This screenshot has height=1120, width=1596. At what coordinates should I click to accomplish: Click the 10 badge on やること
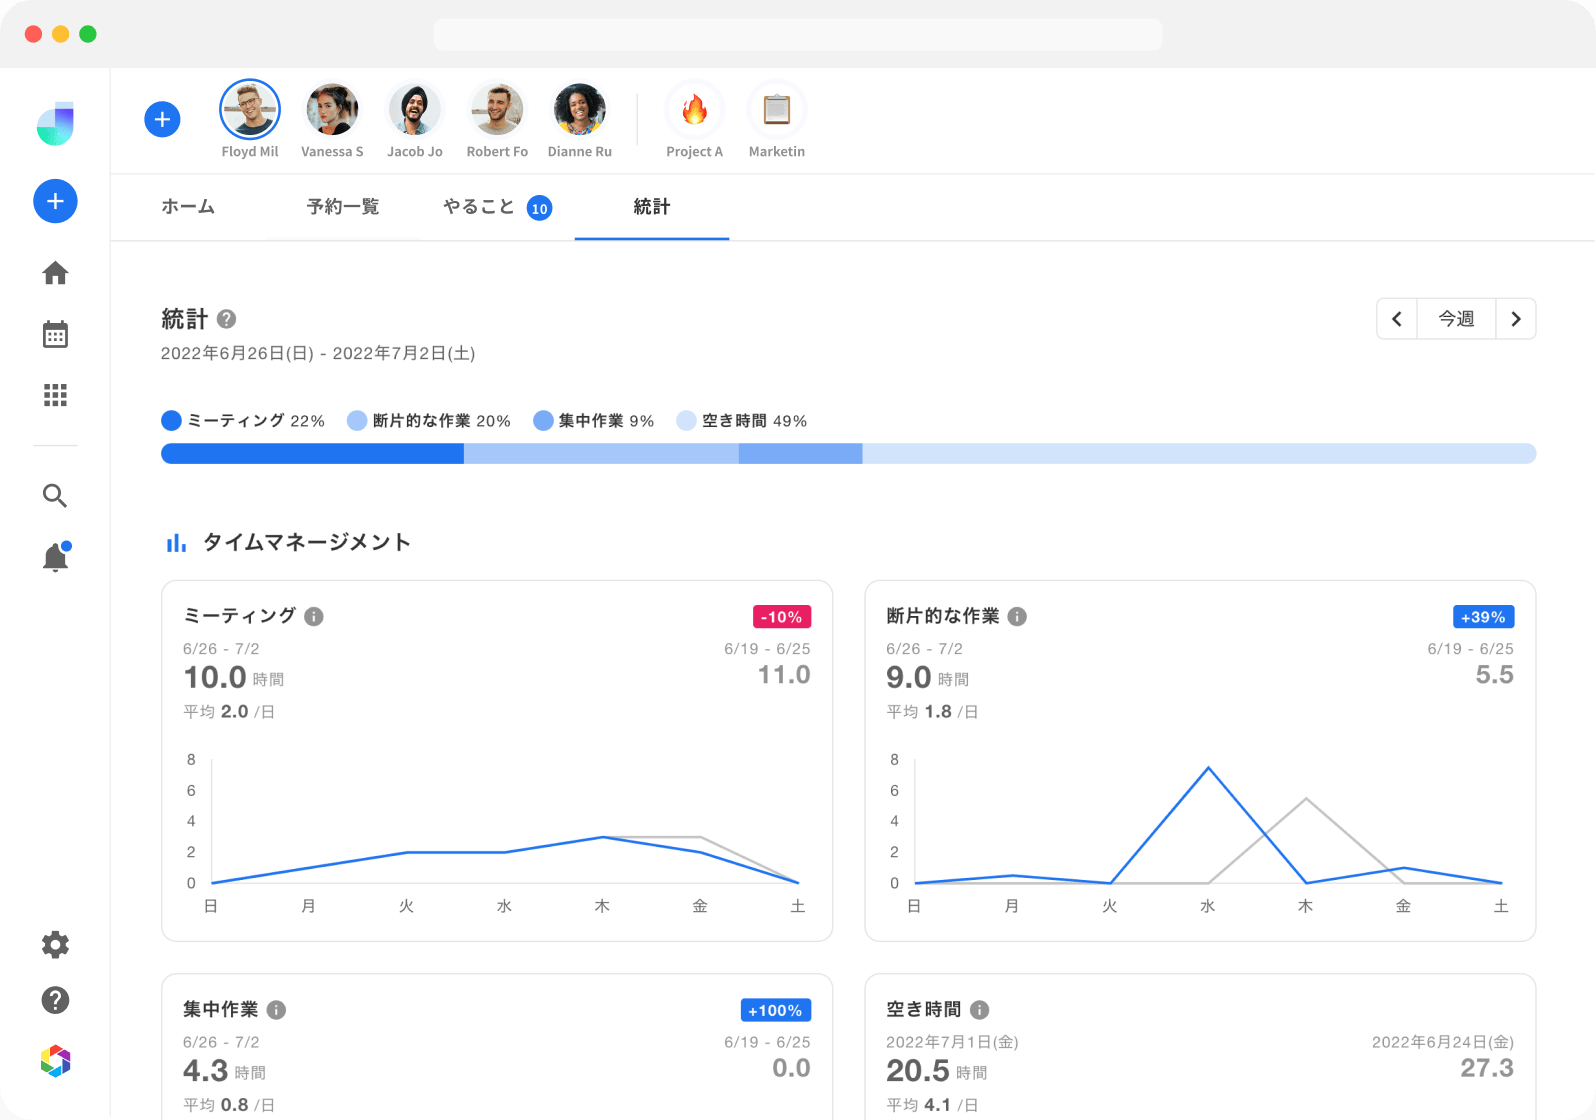pos(540,208)
